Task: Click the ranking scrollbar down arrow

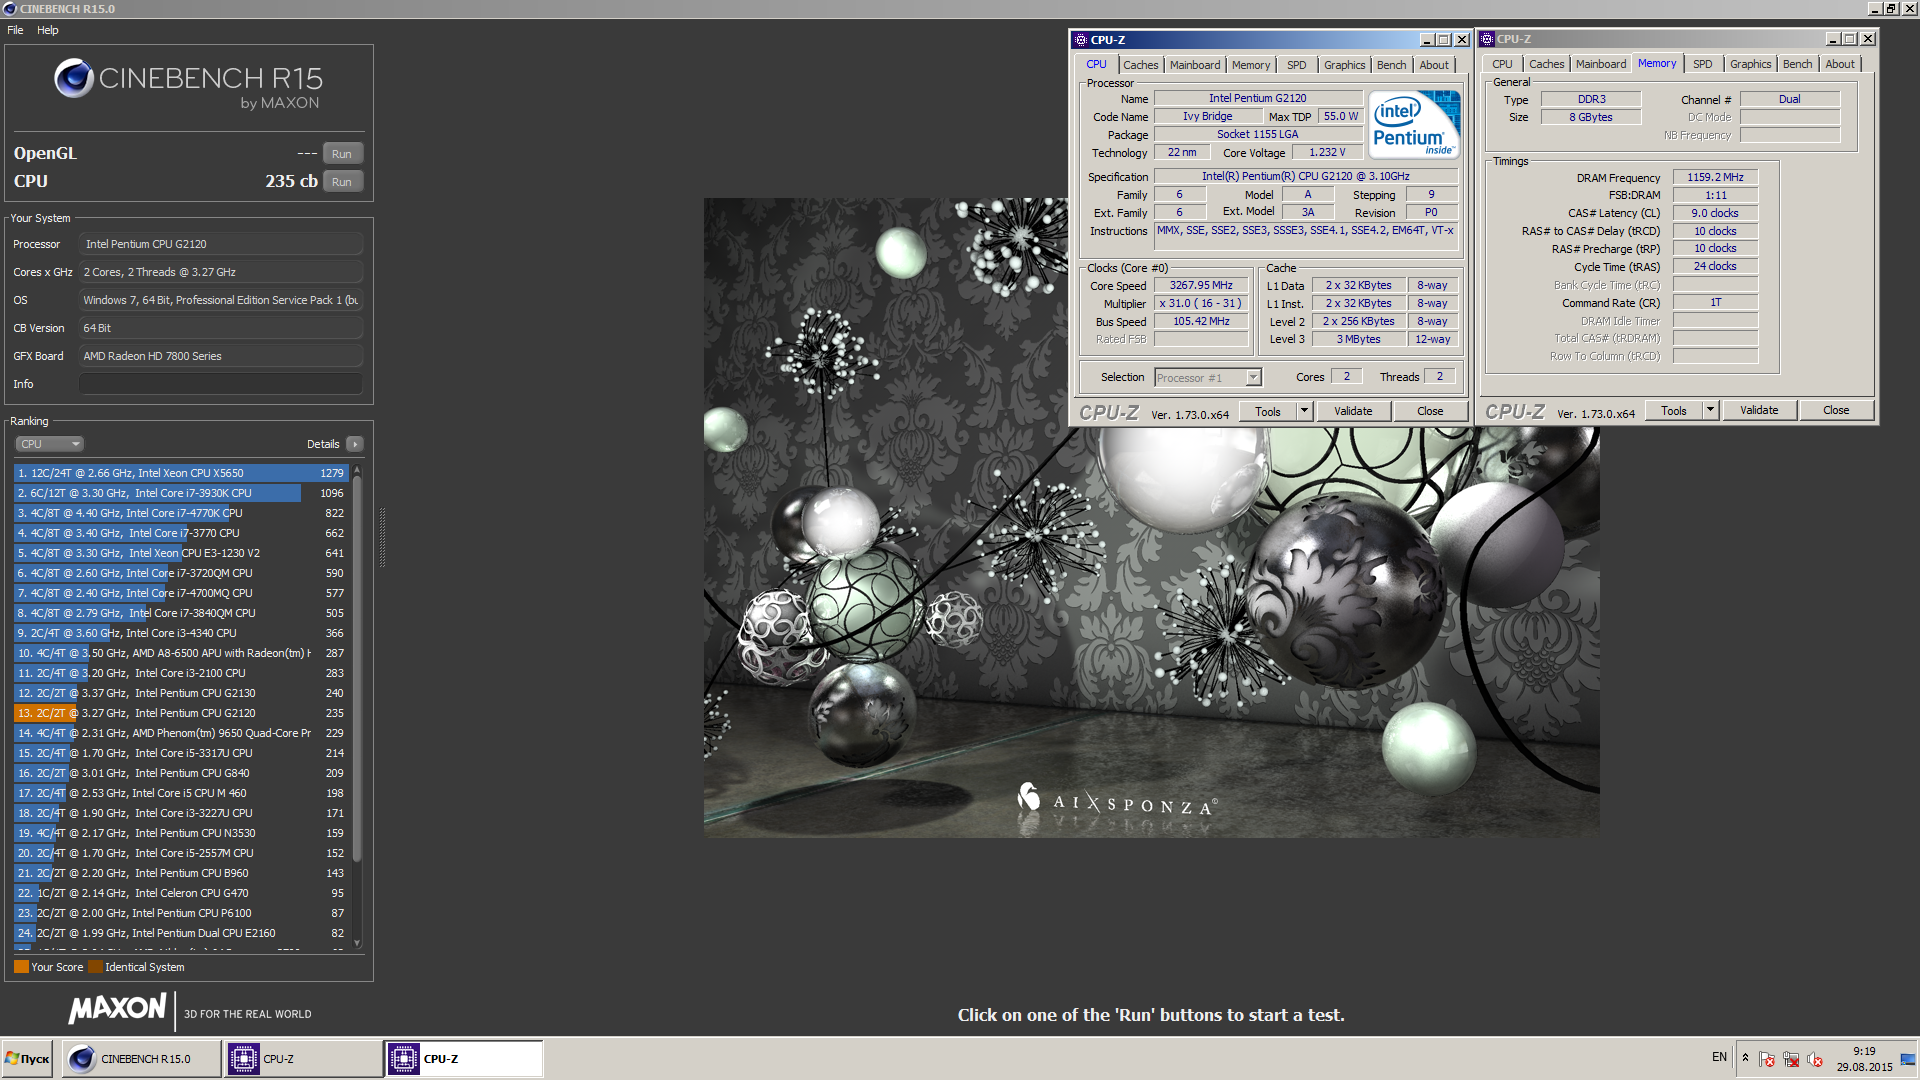Action: pyautogui.click(x=357, y=943)
